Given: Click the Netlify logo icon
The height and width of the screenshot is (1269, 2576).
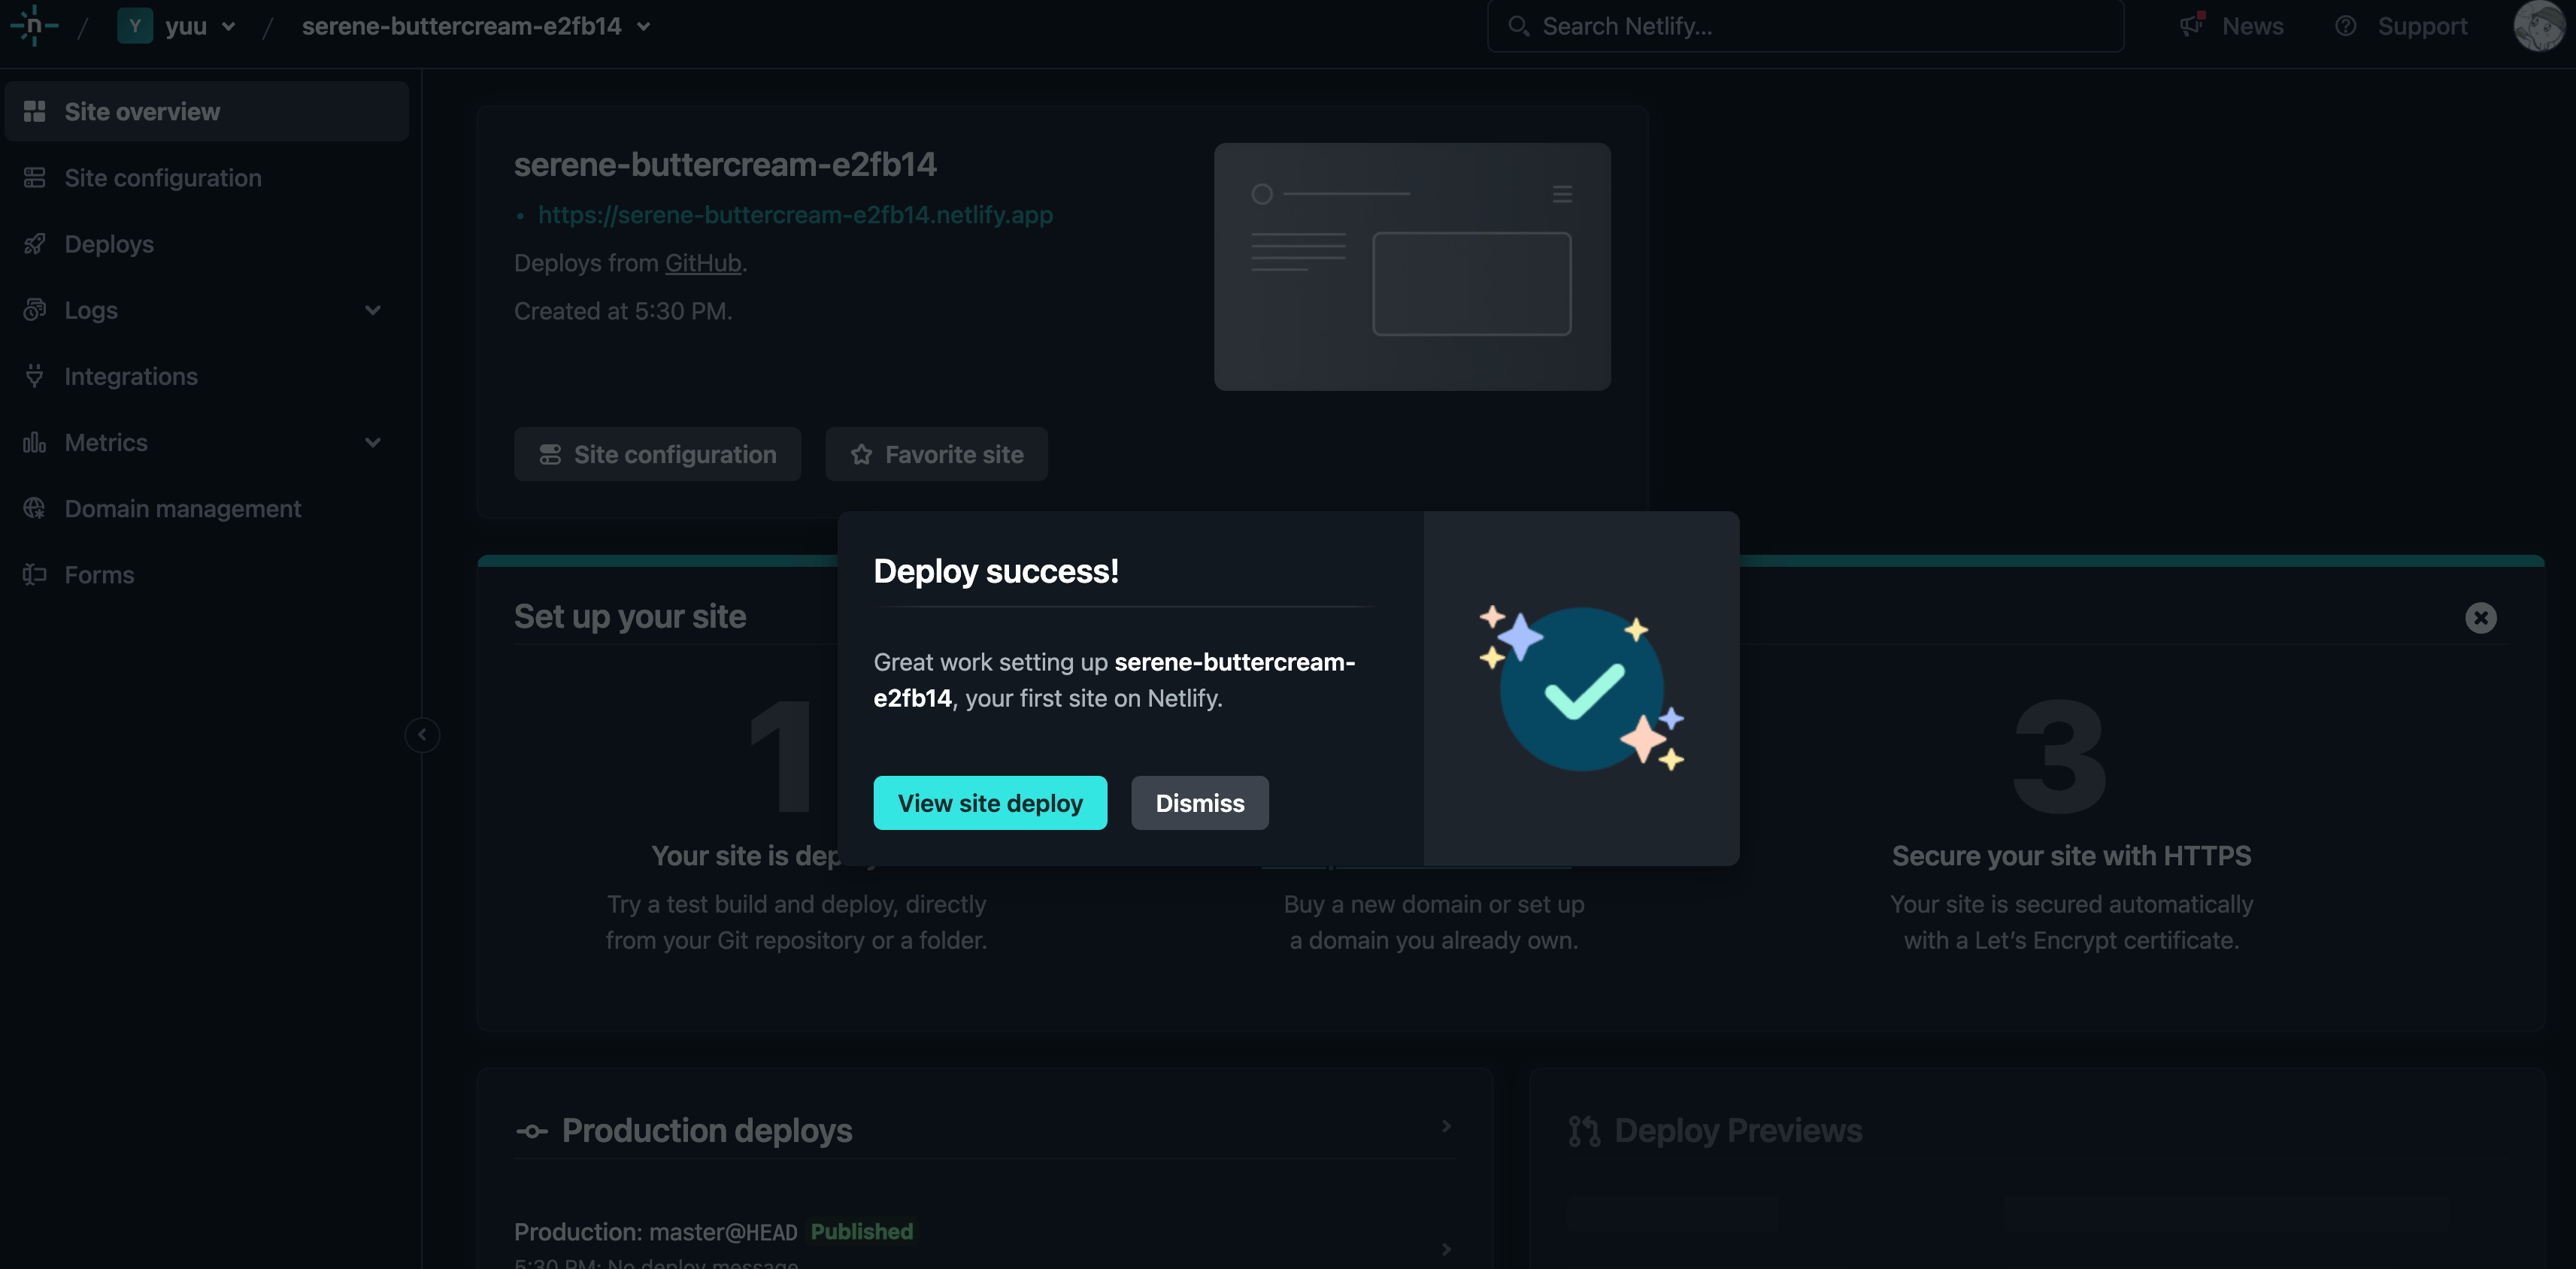Looking at the screenshot, I should pyautogui.click(x=34, y=25).
